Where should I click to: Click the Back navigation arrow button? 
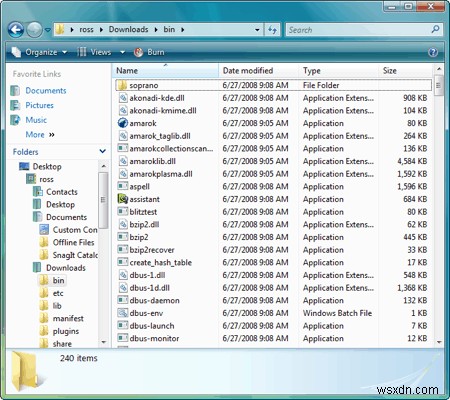(x=16, y=30)
